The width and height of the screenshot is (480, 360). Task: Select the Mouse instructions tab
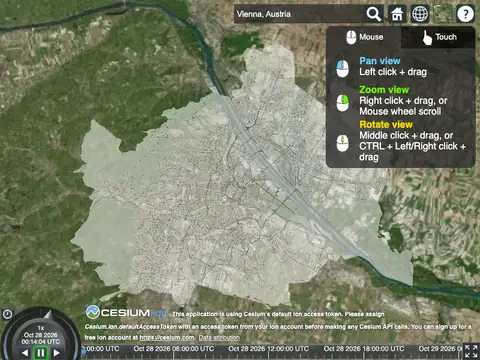(x=364, y=37)
